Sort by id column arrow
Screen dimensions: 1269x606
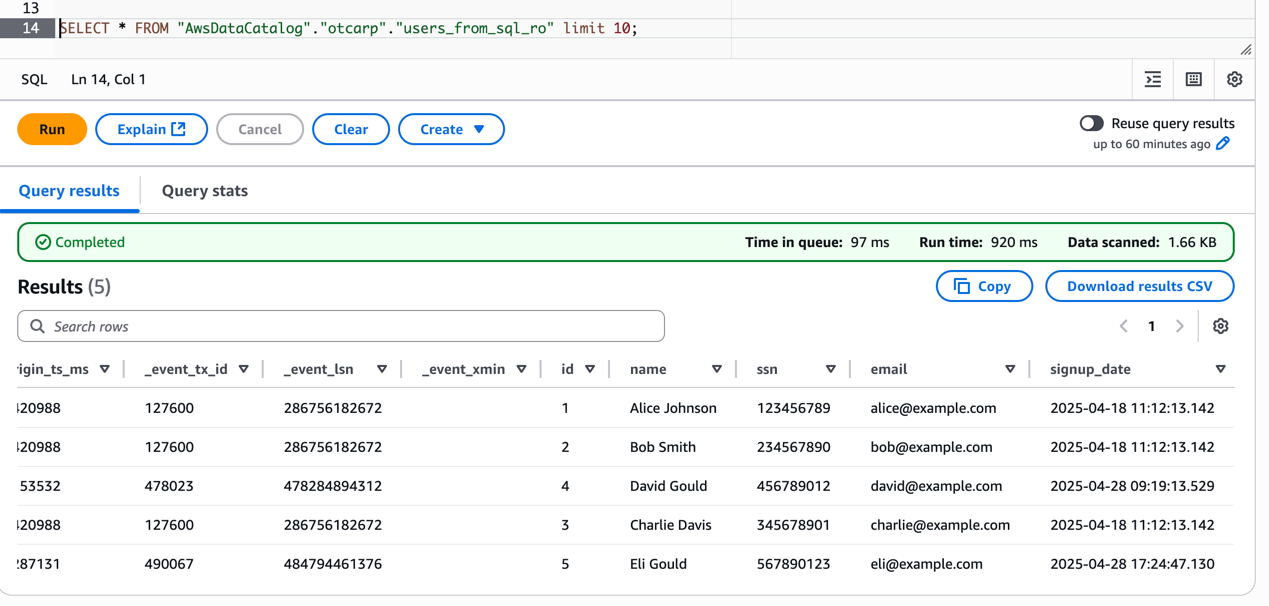point(590,369)
